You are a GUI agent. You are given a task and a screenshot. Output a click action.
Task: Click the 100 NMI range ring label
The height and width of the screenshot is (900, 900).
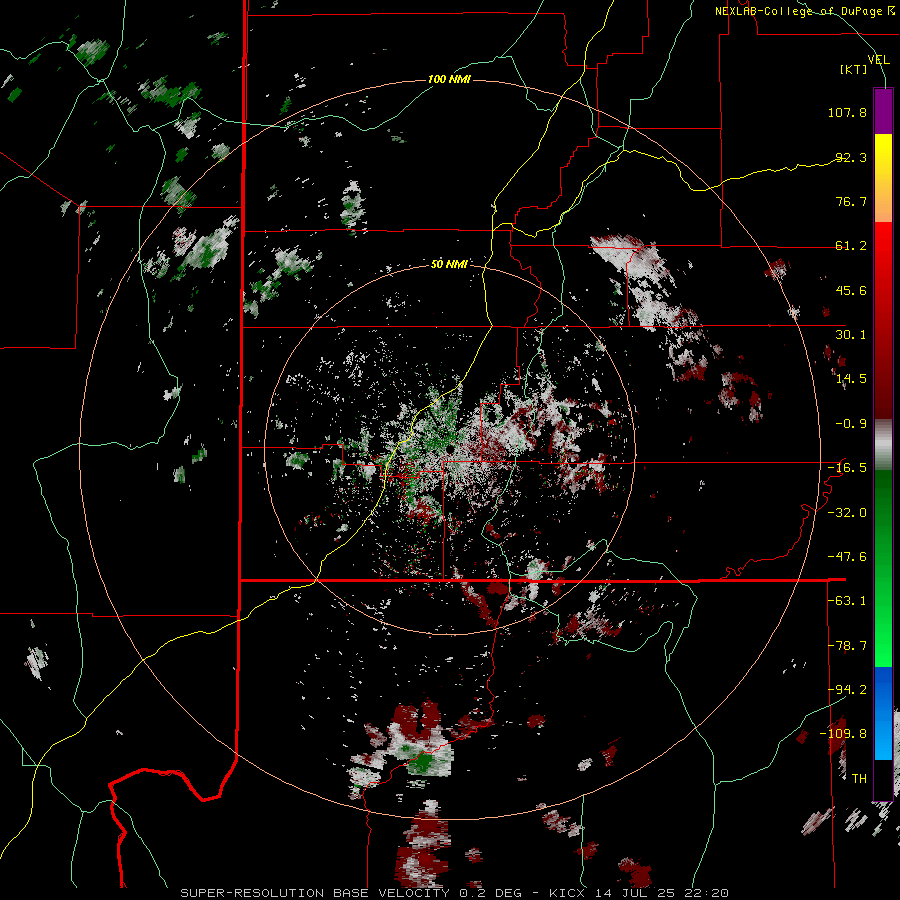pyautogui.click(x=449, y=79)
